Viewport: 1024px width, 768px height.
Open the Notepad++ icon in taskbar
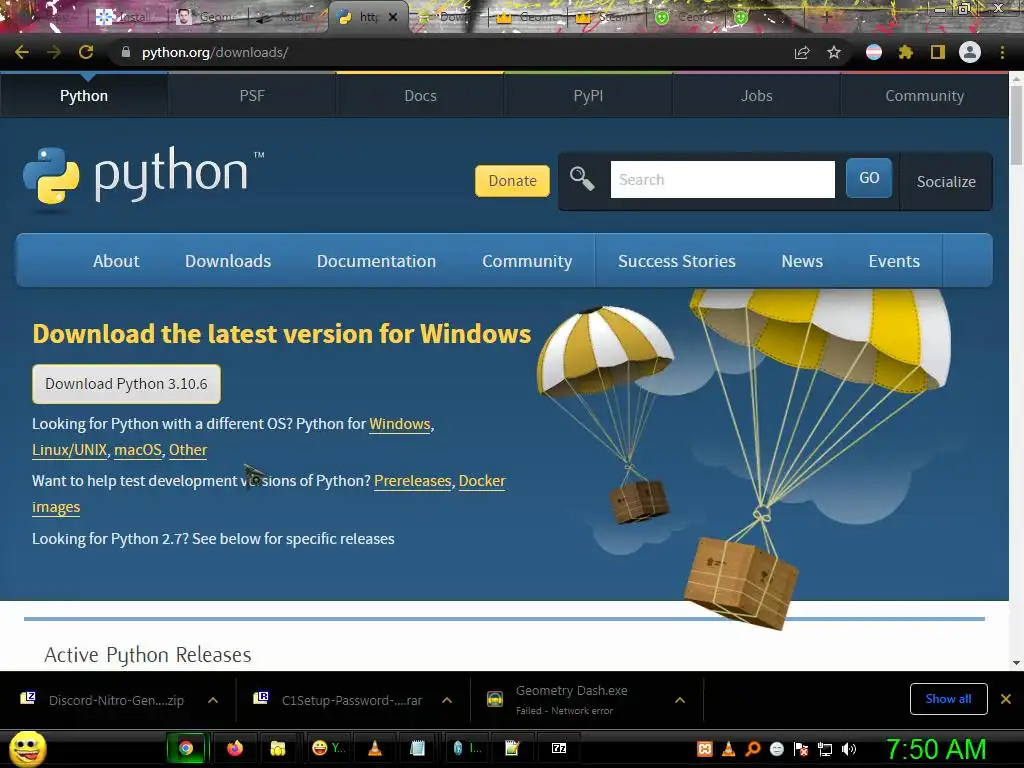pos(513,748)
